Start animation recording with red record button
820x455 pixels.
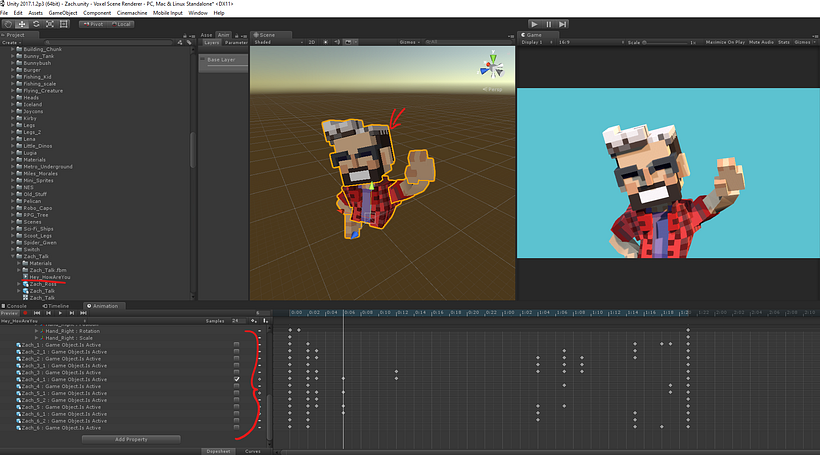pos(25,313)
